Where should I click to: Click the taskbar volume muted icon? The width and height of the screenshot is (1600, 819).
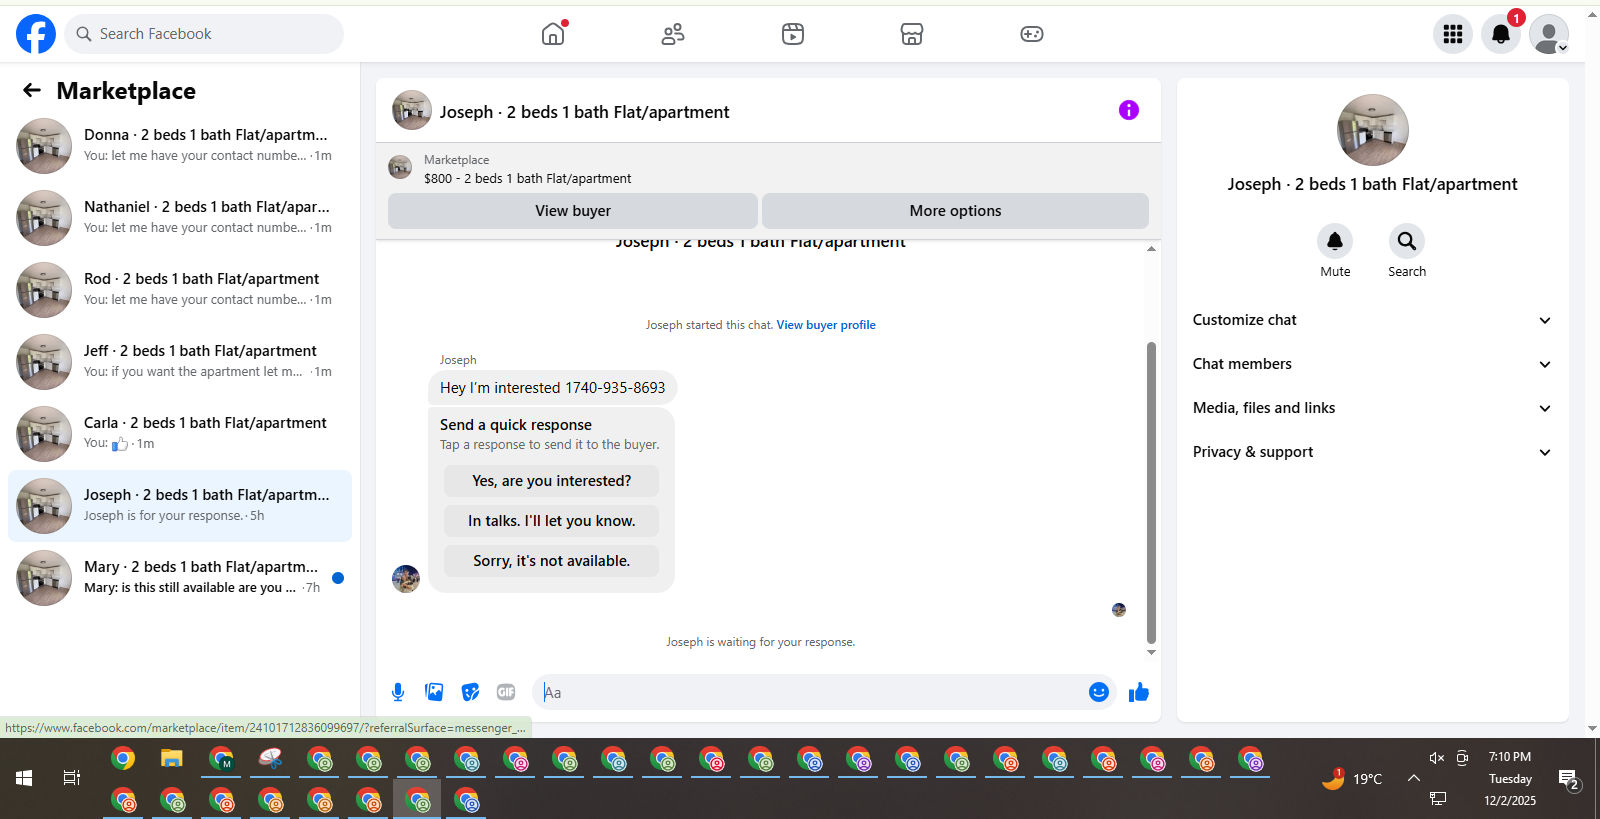tap(1436, 758)
